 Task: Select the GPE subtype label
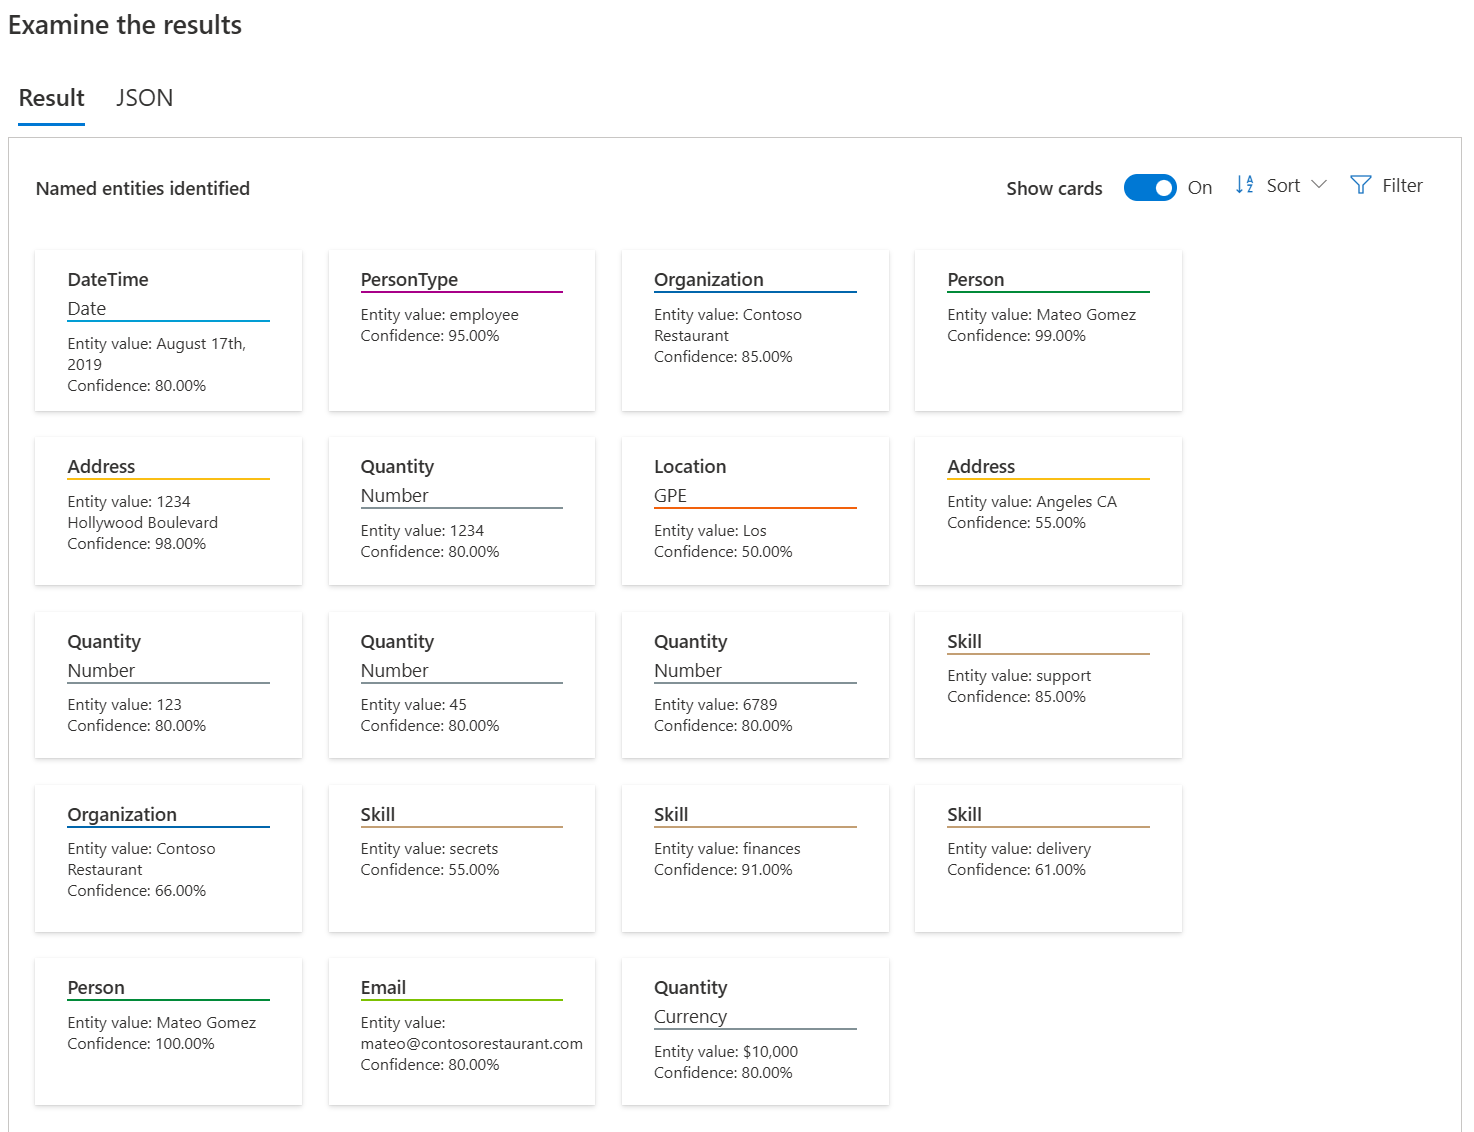tap(670, 496)
